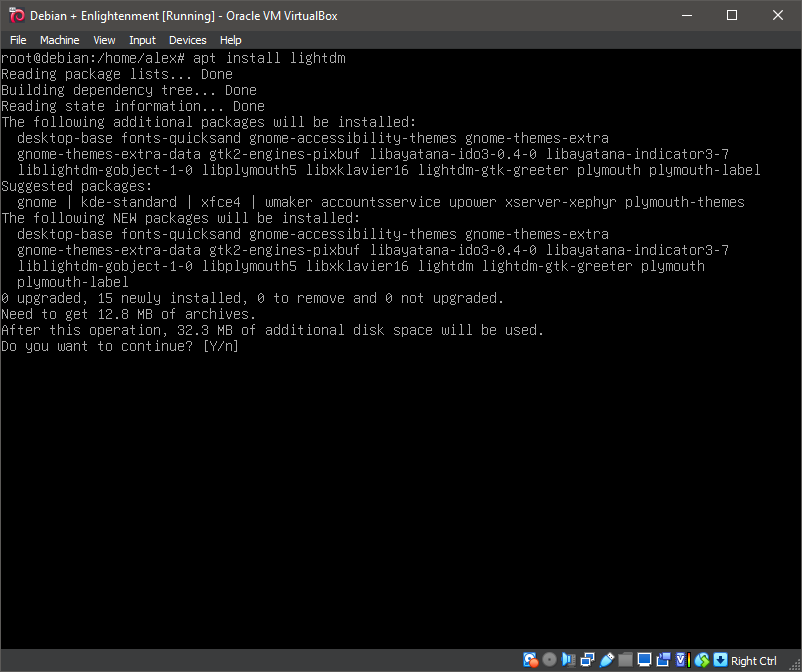
Task: Open the shared folders status icon
Action: pyautogui.click(x=625, y=660)
